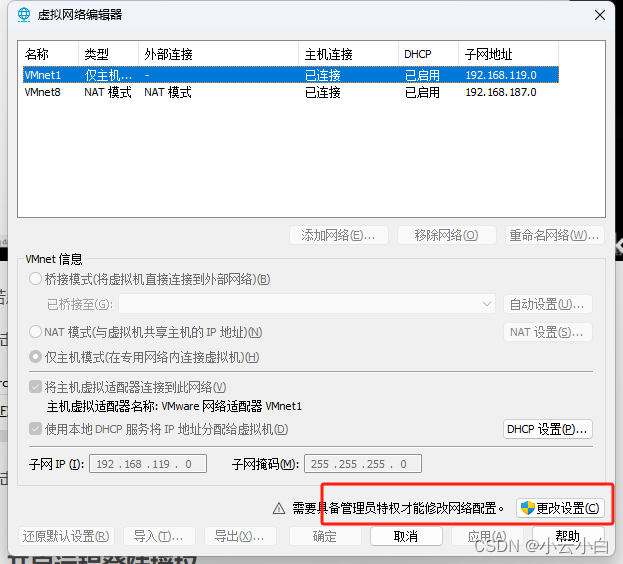Click the 子网 IP input field
The image size is (623, 564).
(148, 464)
